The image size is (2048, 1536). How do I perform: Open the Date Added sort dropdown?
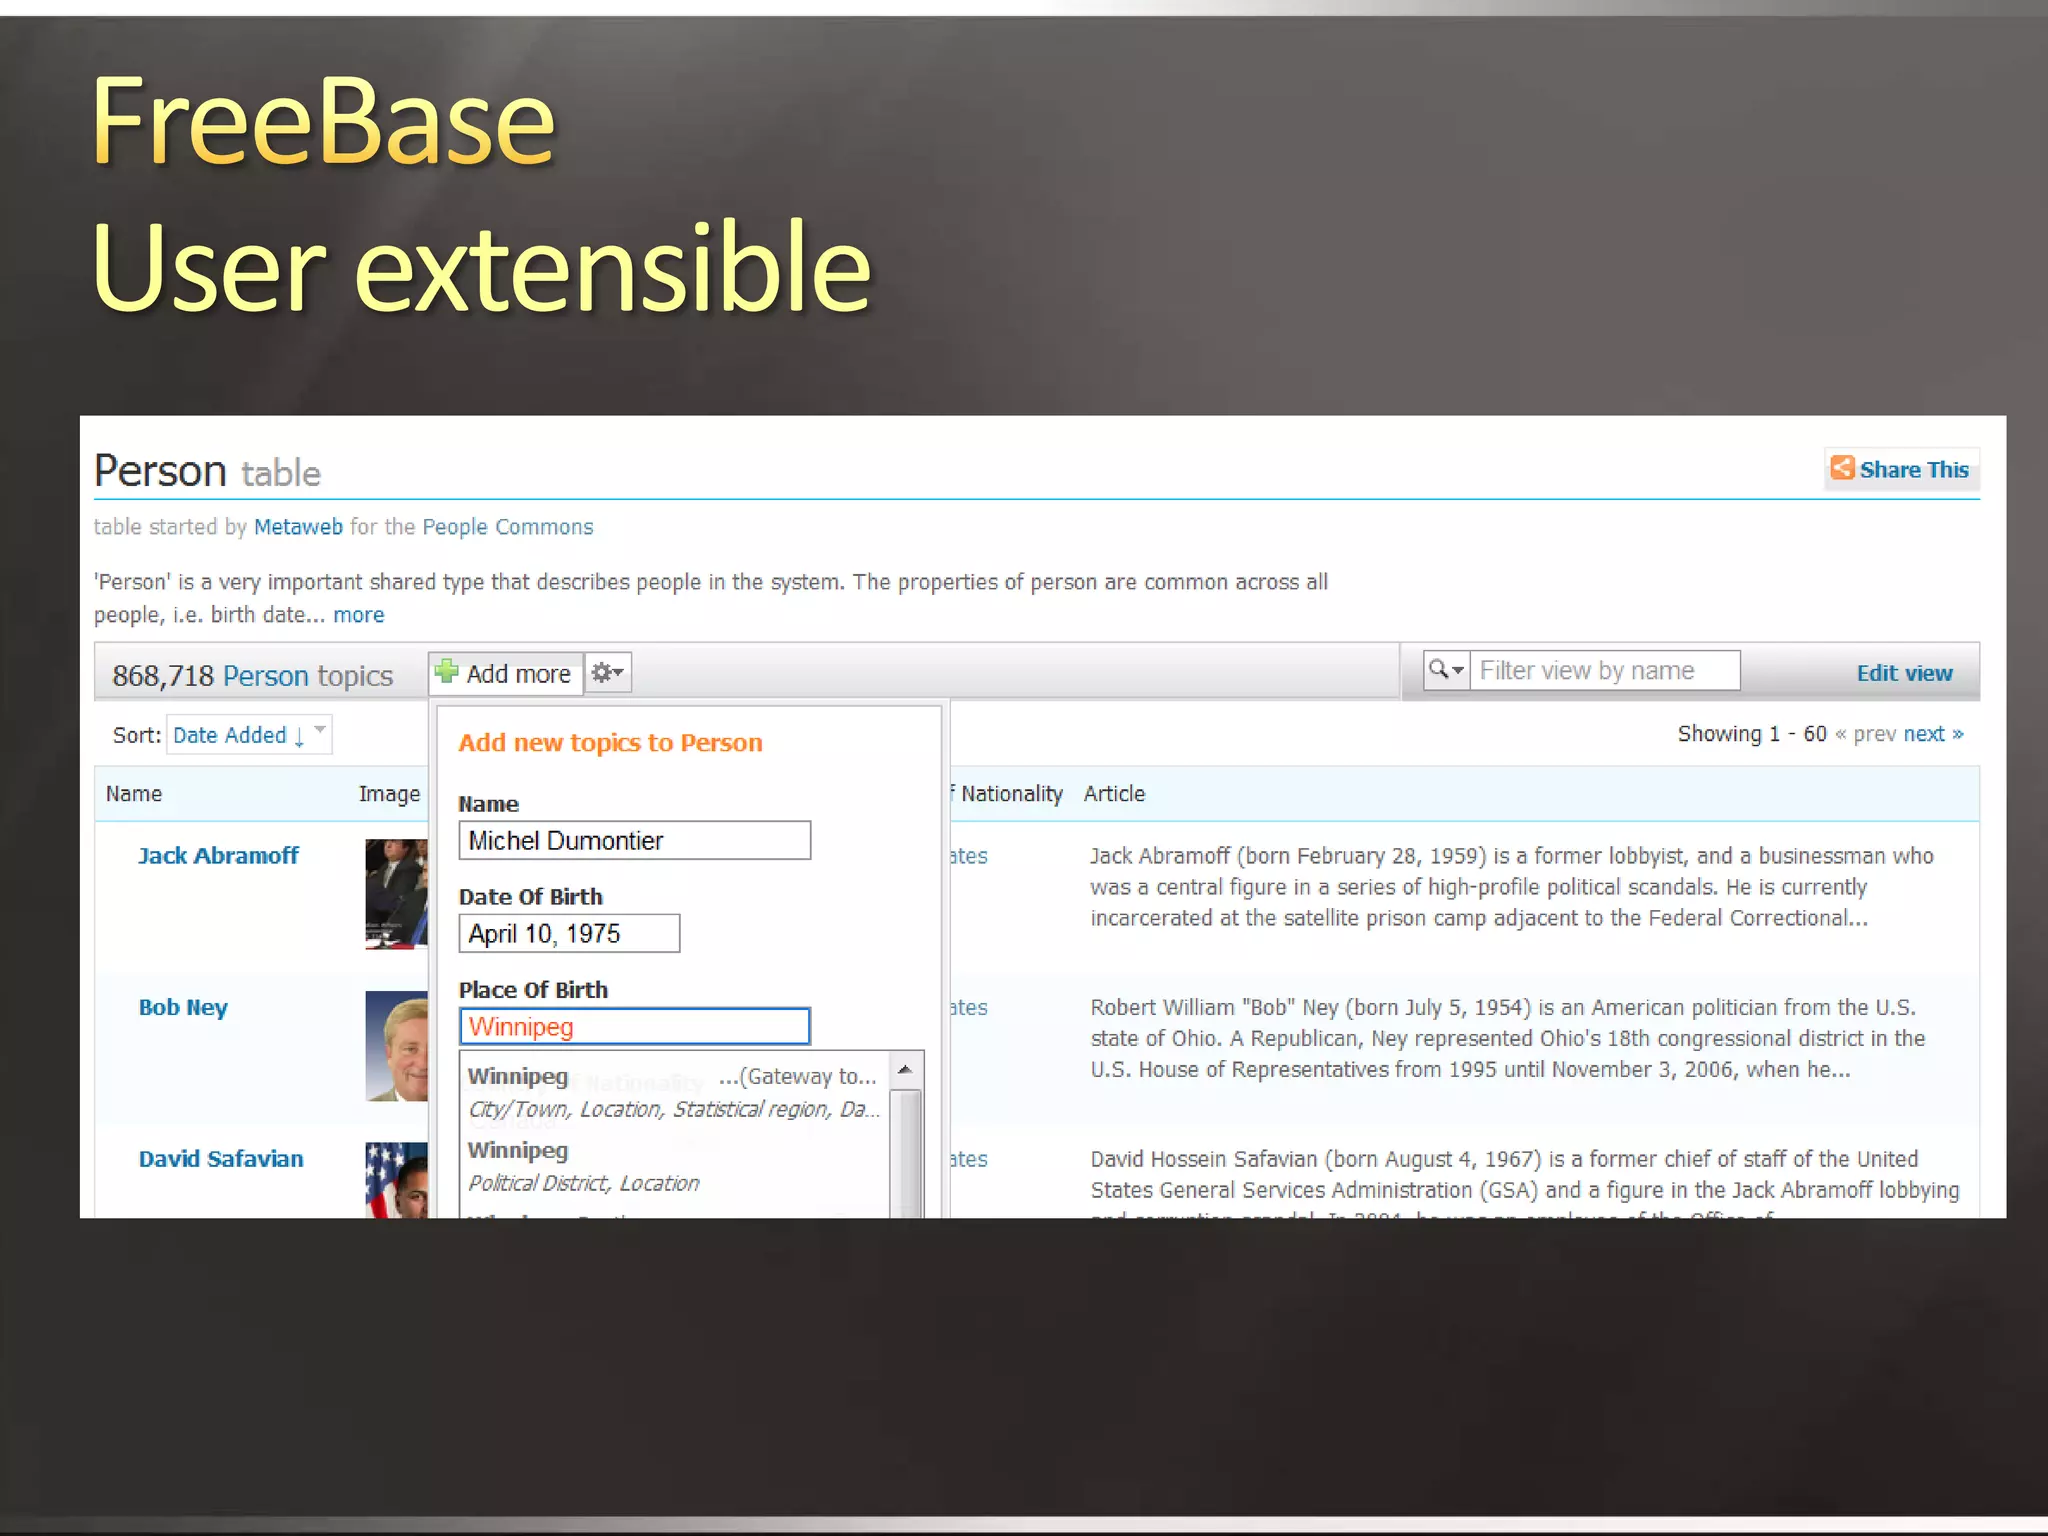click(248, 735)
